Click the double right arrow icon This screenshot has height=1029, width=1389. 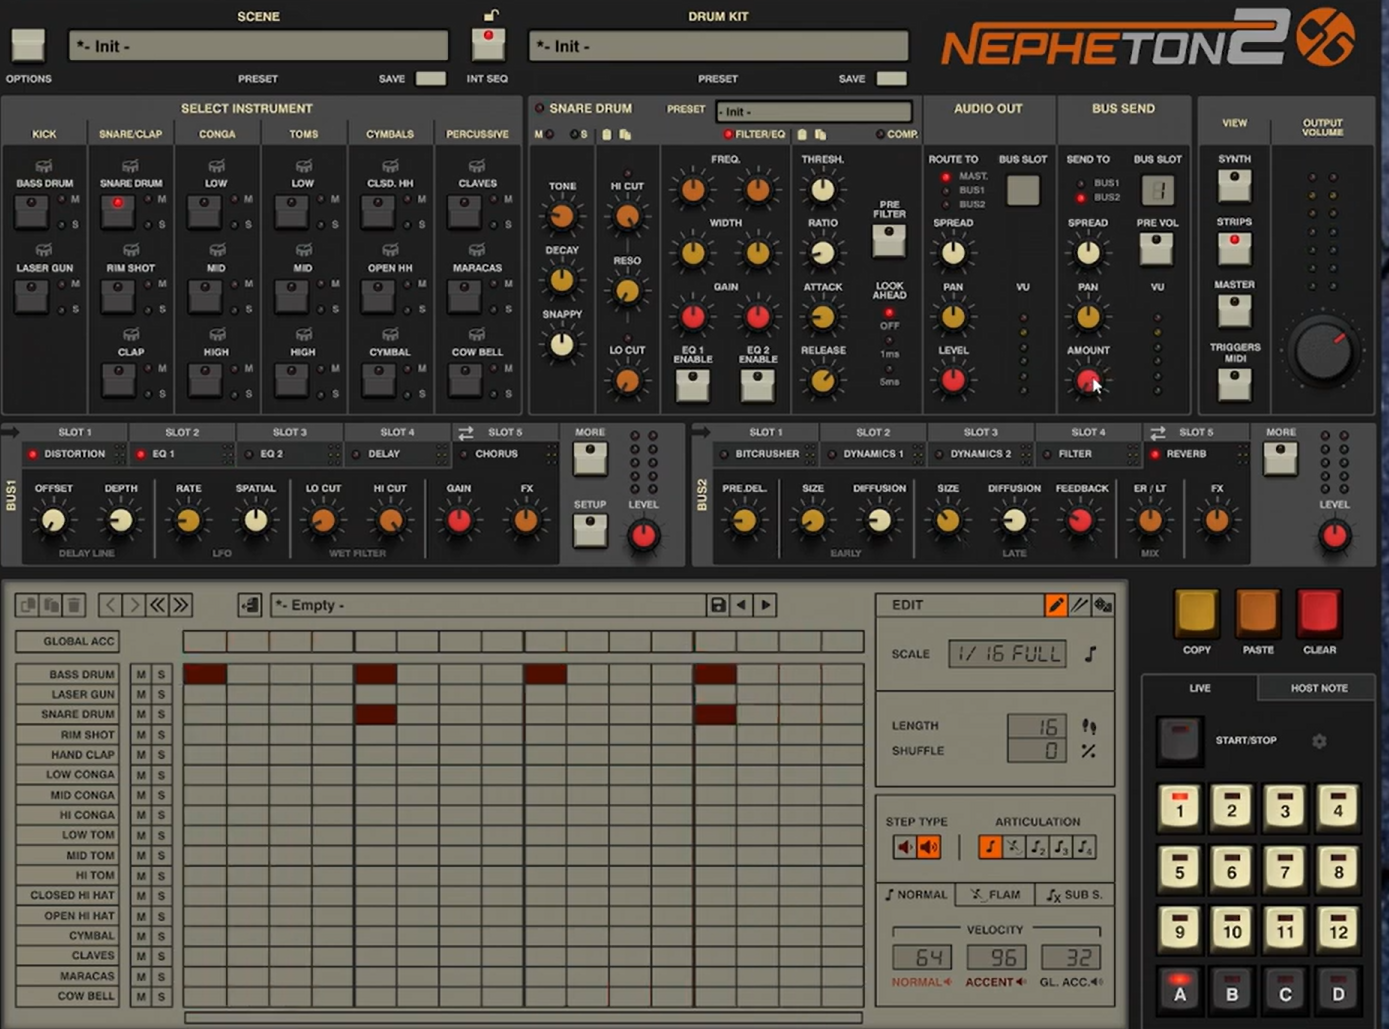pos(181,605)
